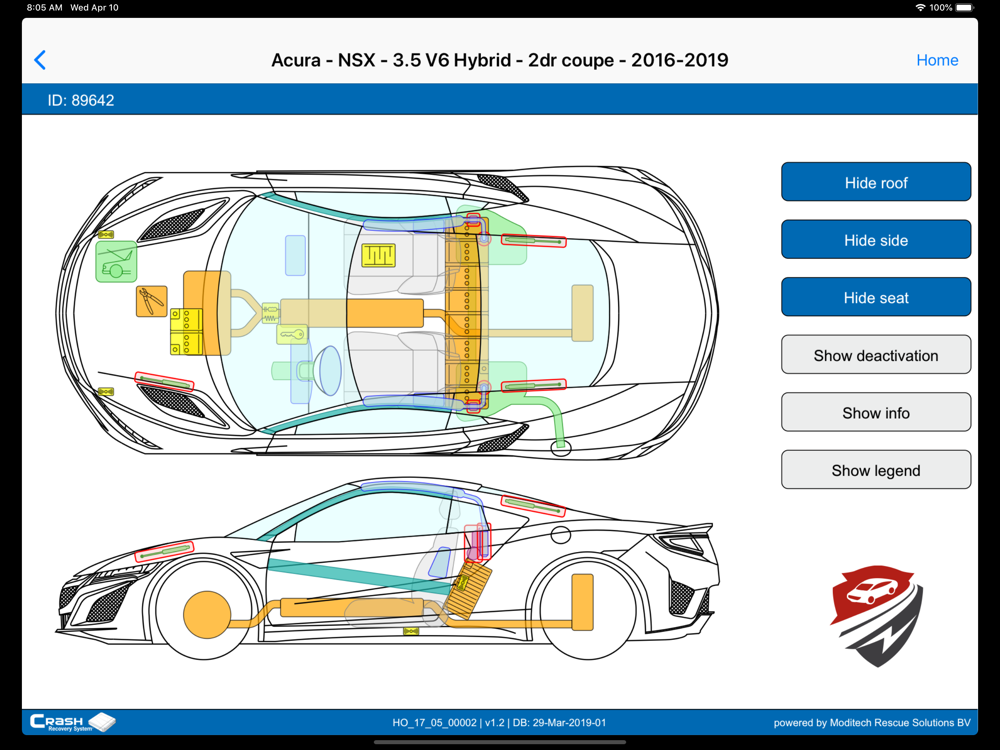
Task: Toggle the Hide seat button
Action: pos(876,297)
